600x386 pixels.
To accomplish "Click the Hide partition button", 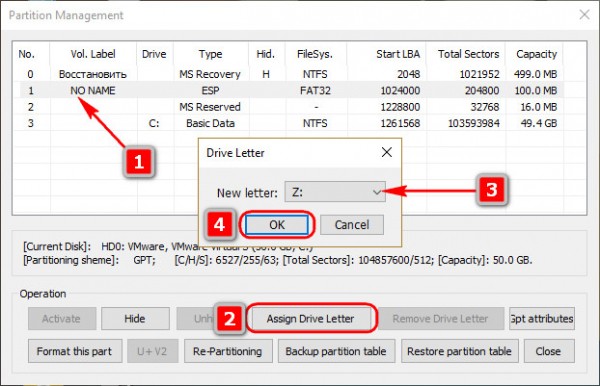I will tap(135, 318).
